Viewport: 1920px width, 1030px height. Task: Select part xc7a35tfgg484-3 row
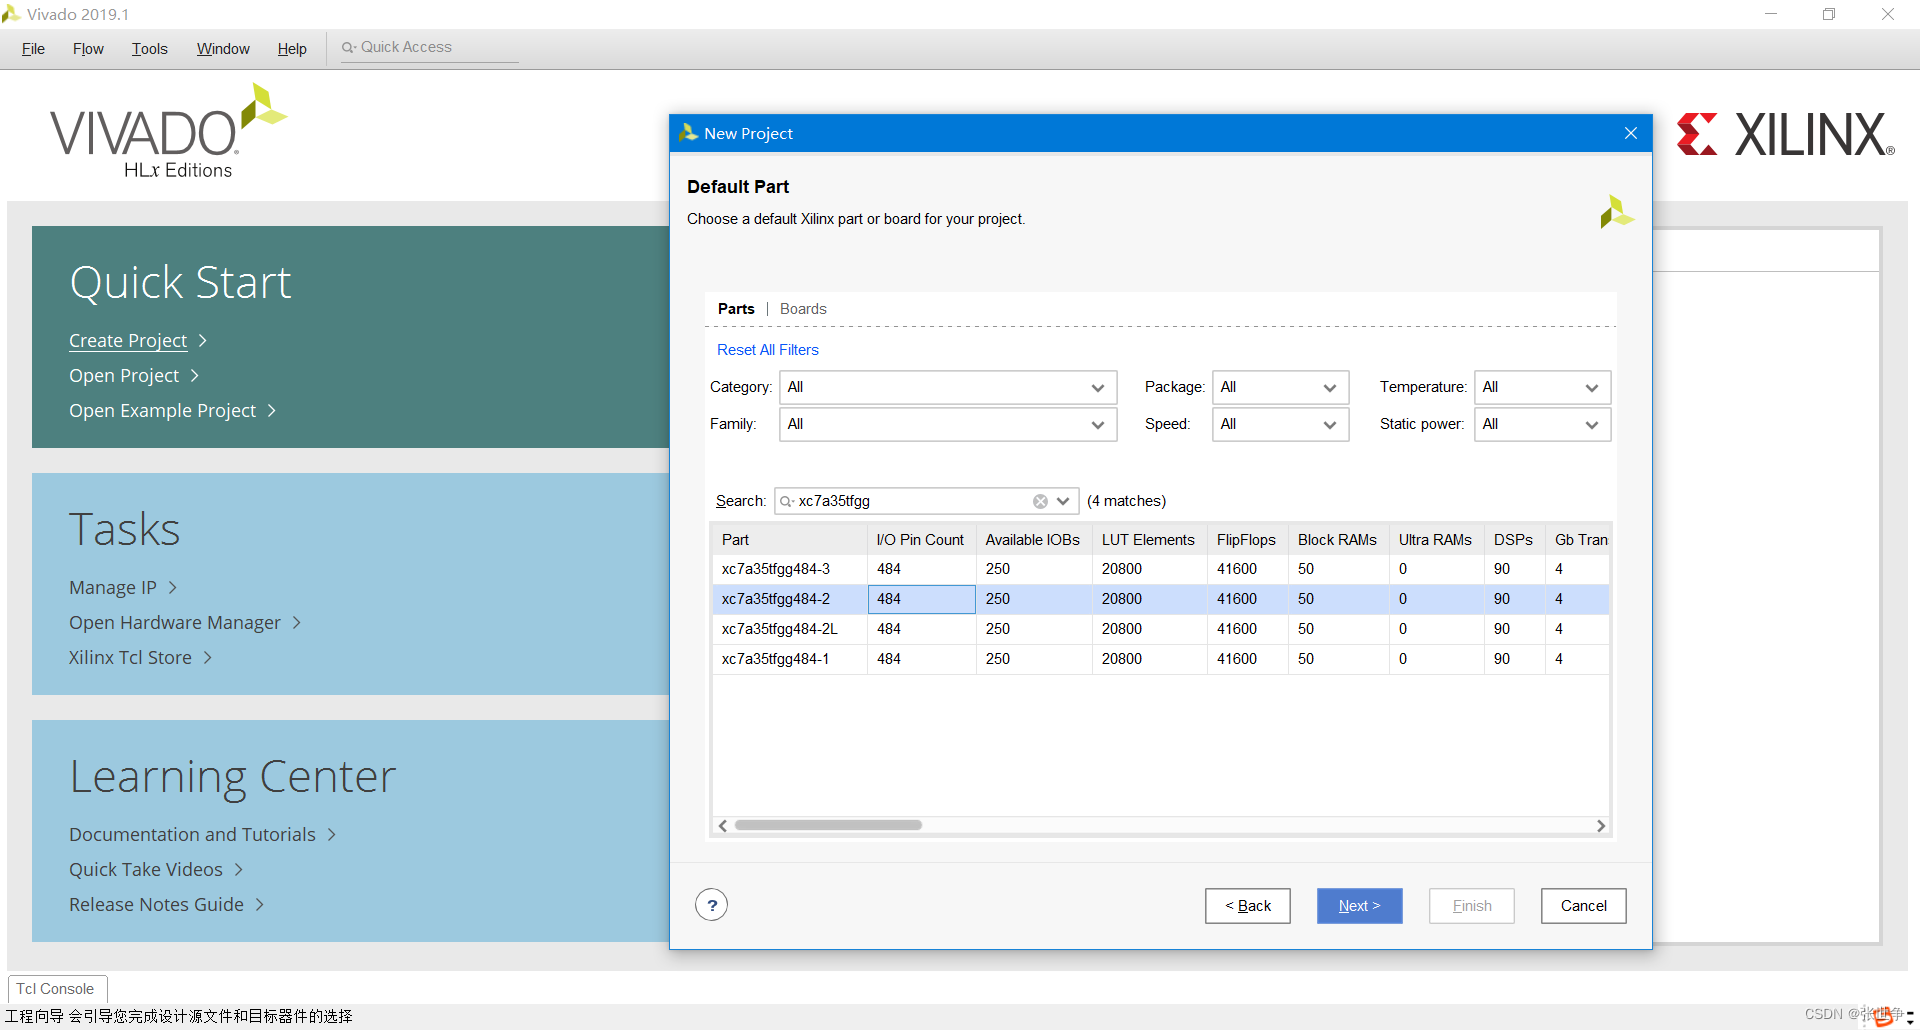point(1160,569)
